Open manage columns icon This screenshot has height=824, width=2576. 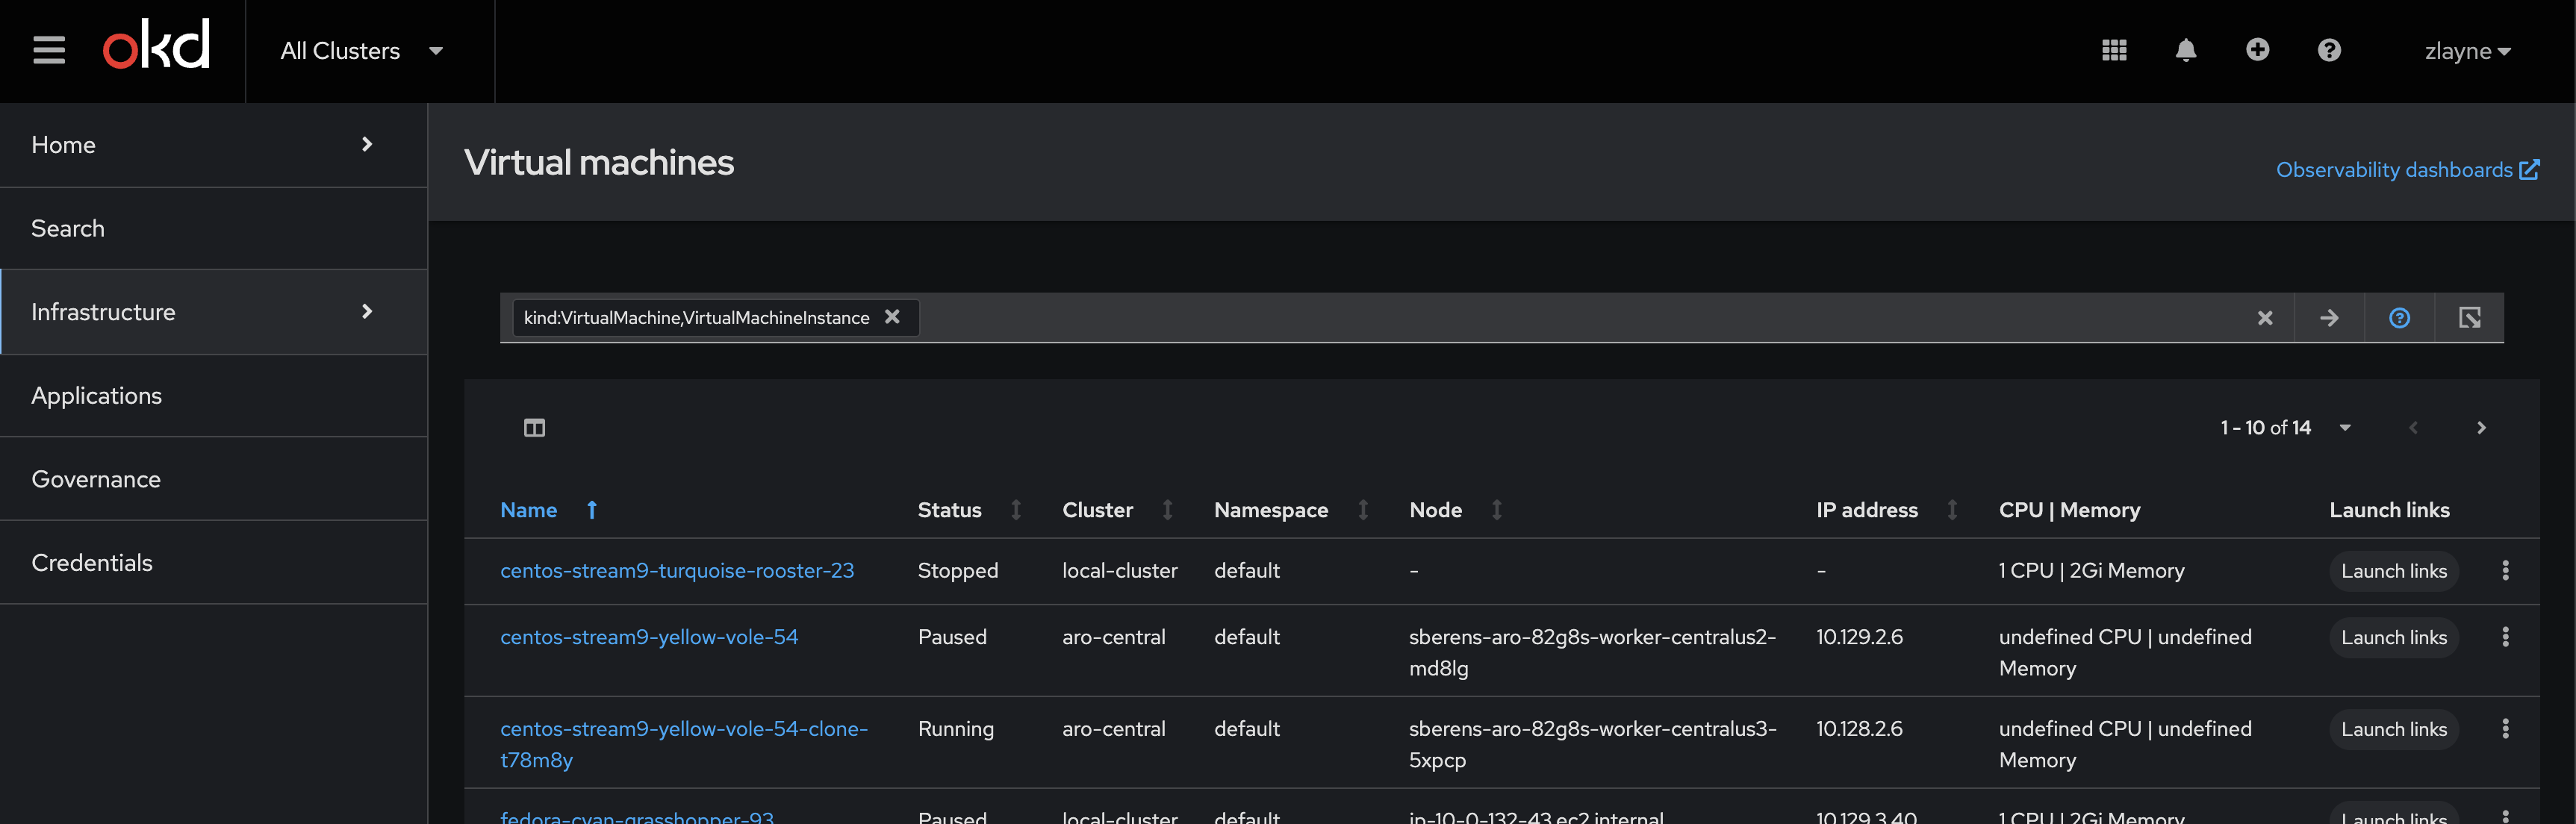click(x=534, y=428)
